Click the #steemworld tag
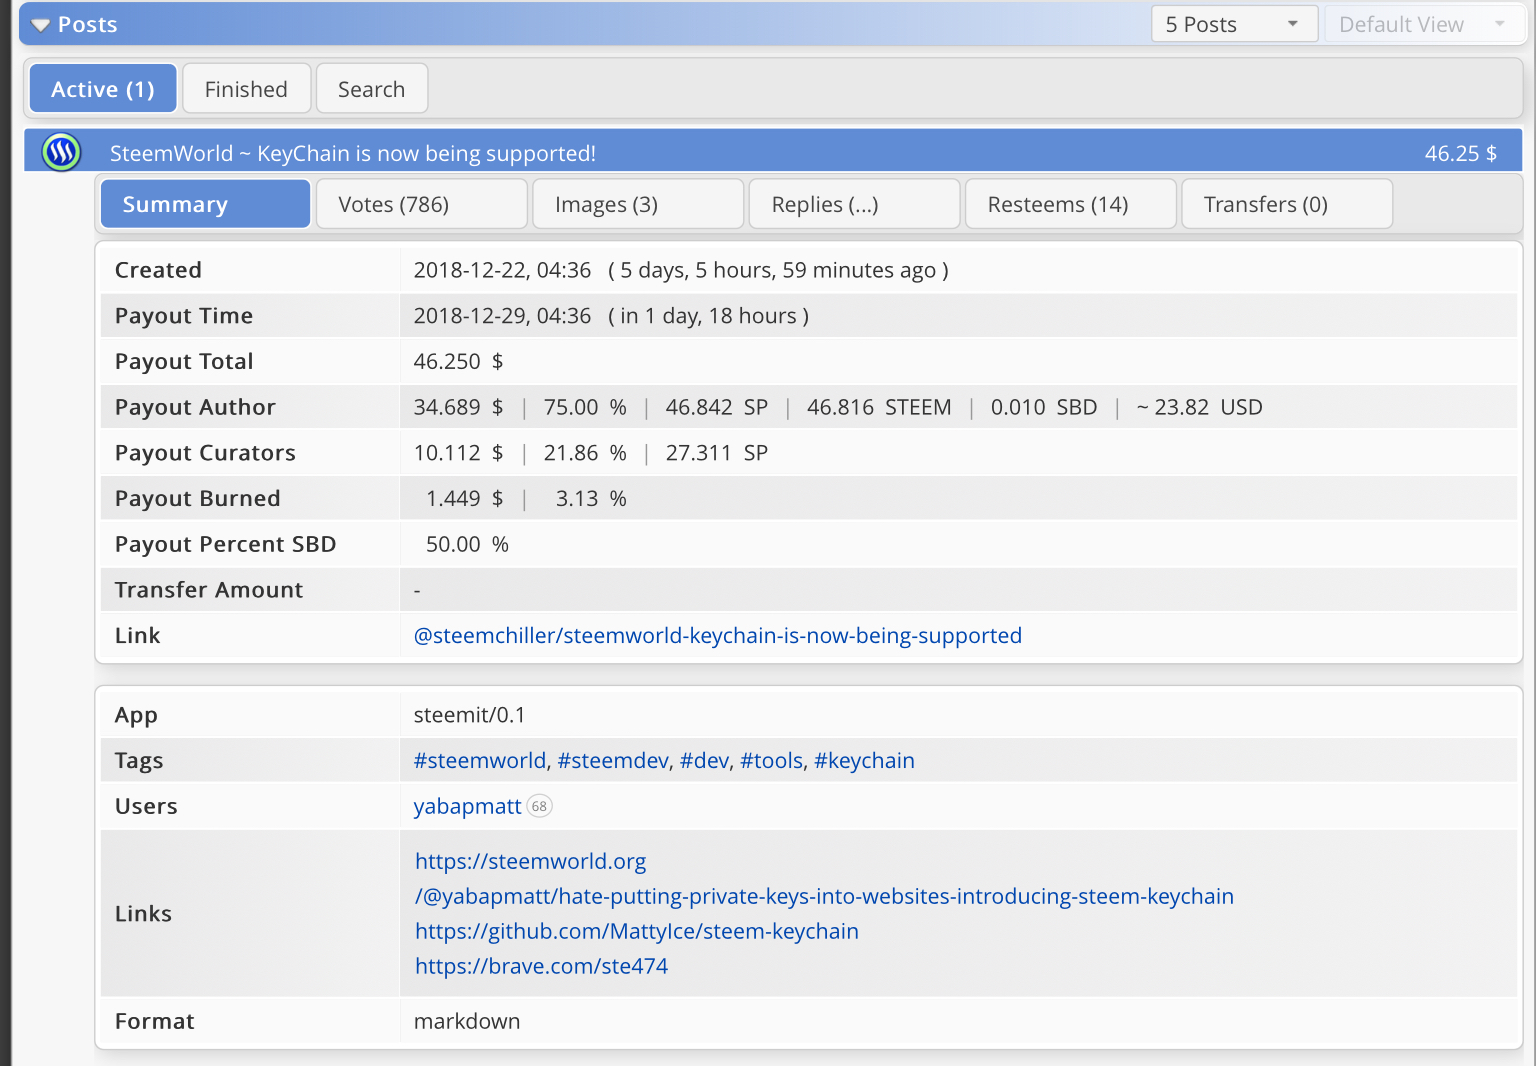Image resolution: width=1536 pixels, height=1066 pixels. (x=480, y=760)
